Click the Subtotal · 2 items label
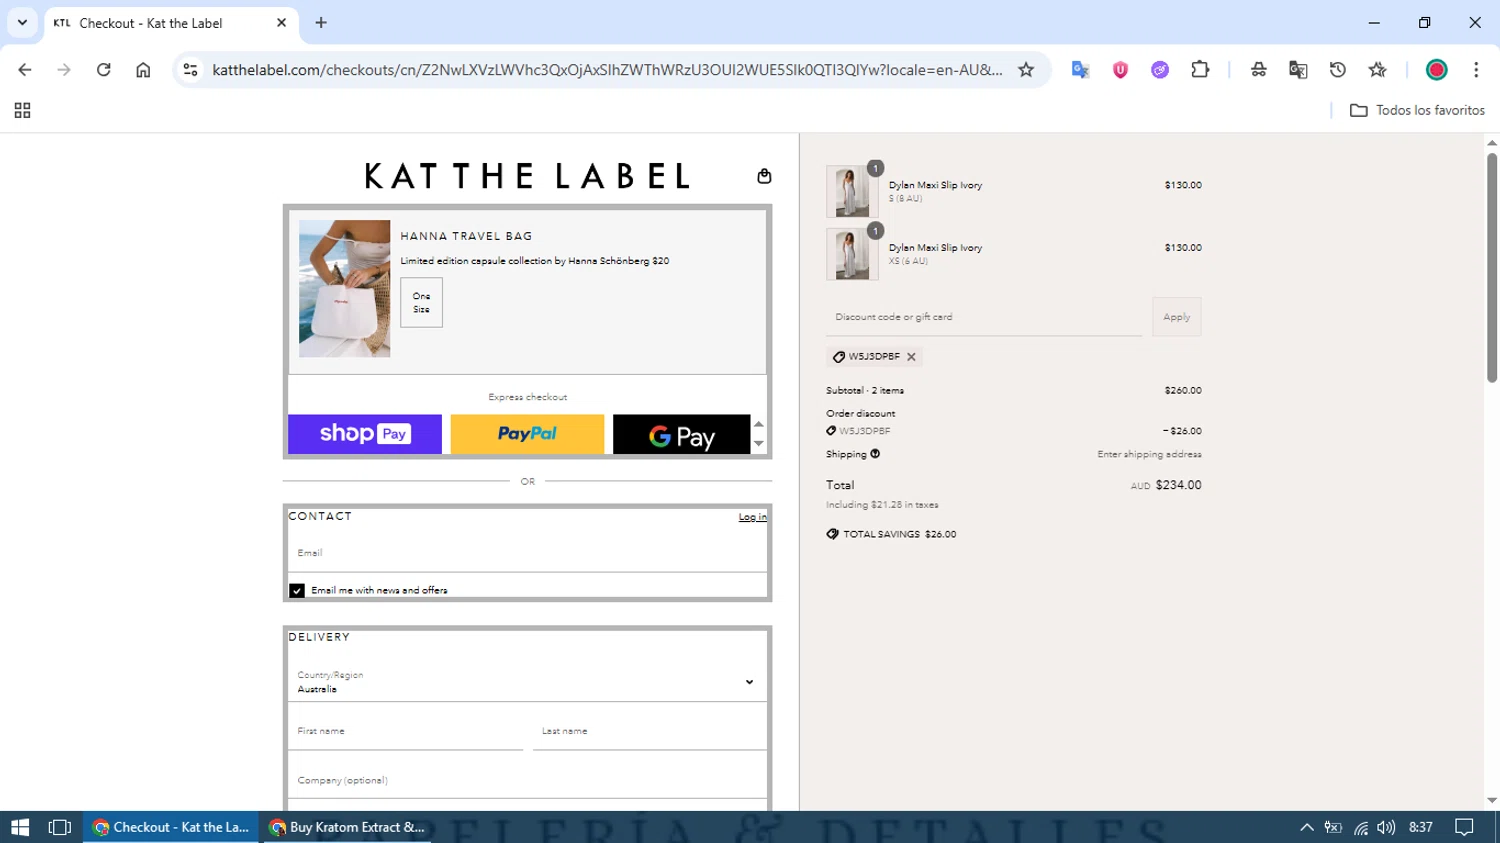1500x843 pixels. coord(865,391)
